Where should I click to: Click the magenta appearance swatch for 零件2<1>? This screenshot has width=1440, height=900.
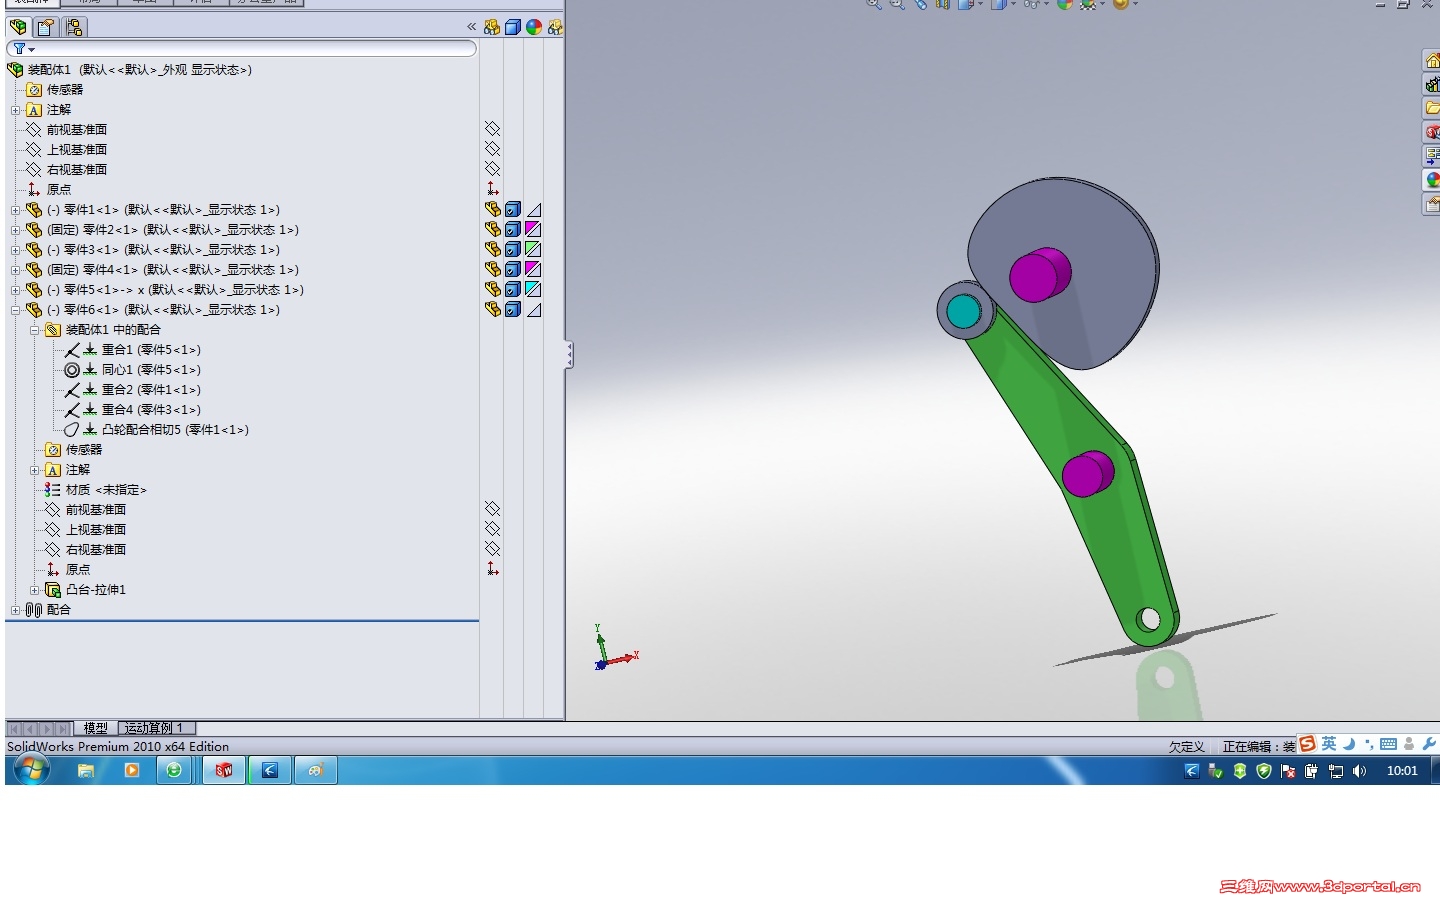[x=534, y=229]
